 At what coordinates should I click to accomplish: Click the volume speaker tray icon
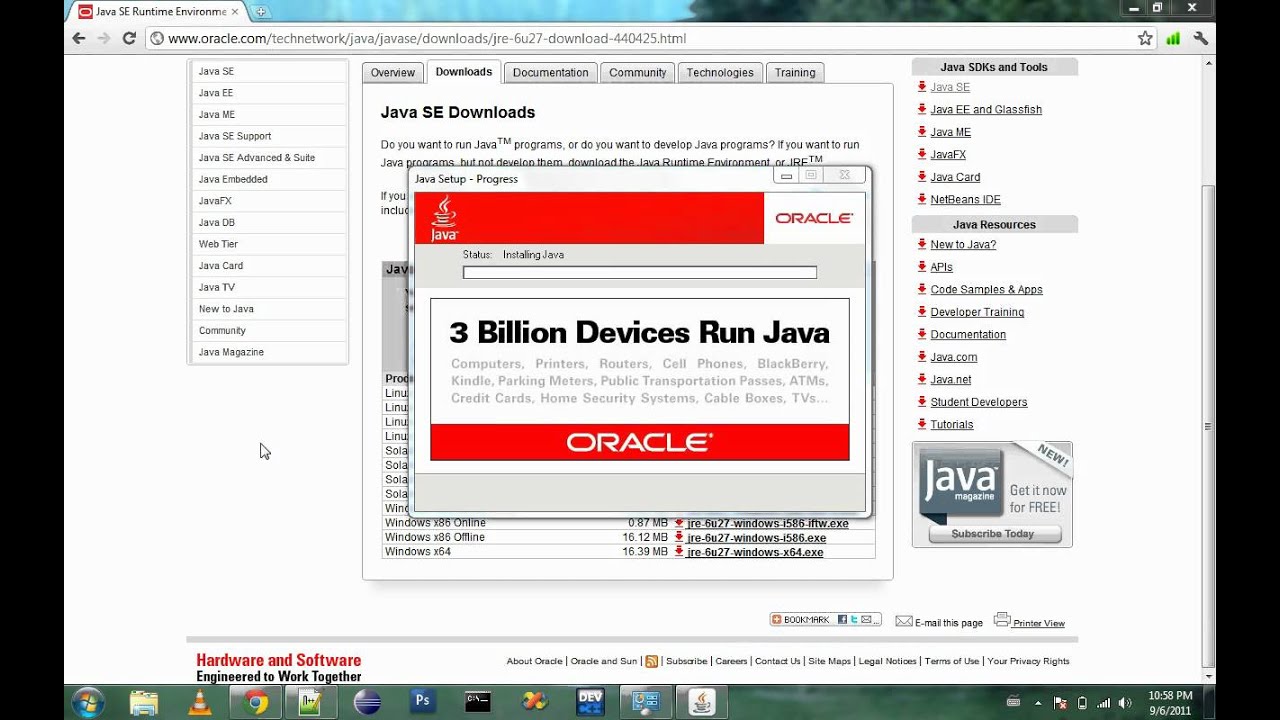1127,702
